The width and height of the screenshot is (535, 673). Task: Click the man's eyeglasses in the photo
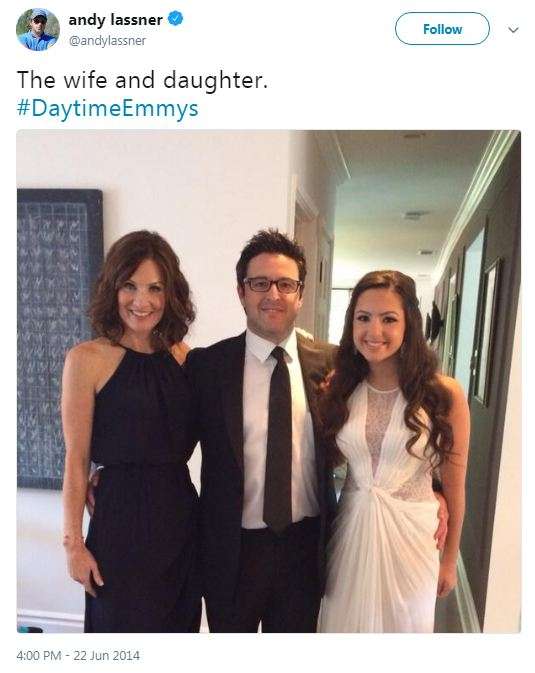coord(272,285)
